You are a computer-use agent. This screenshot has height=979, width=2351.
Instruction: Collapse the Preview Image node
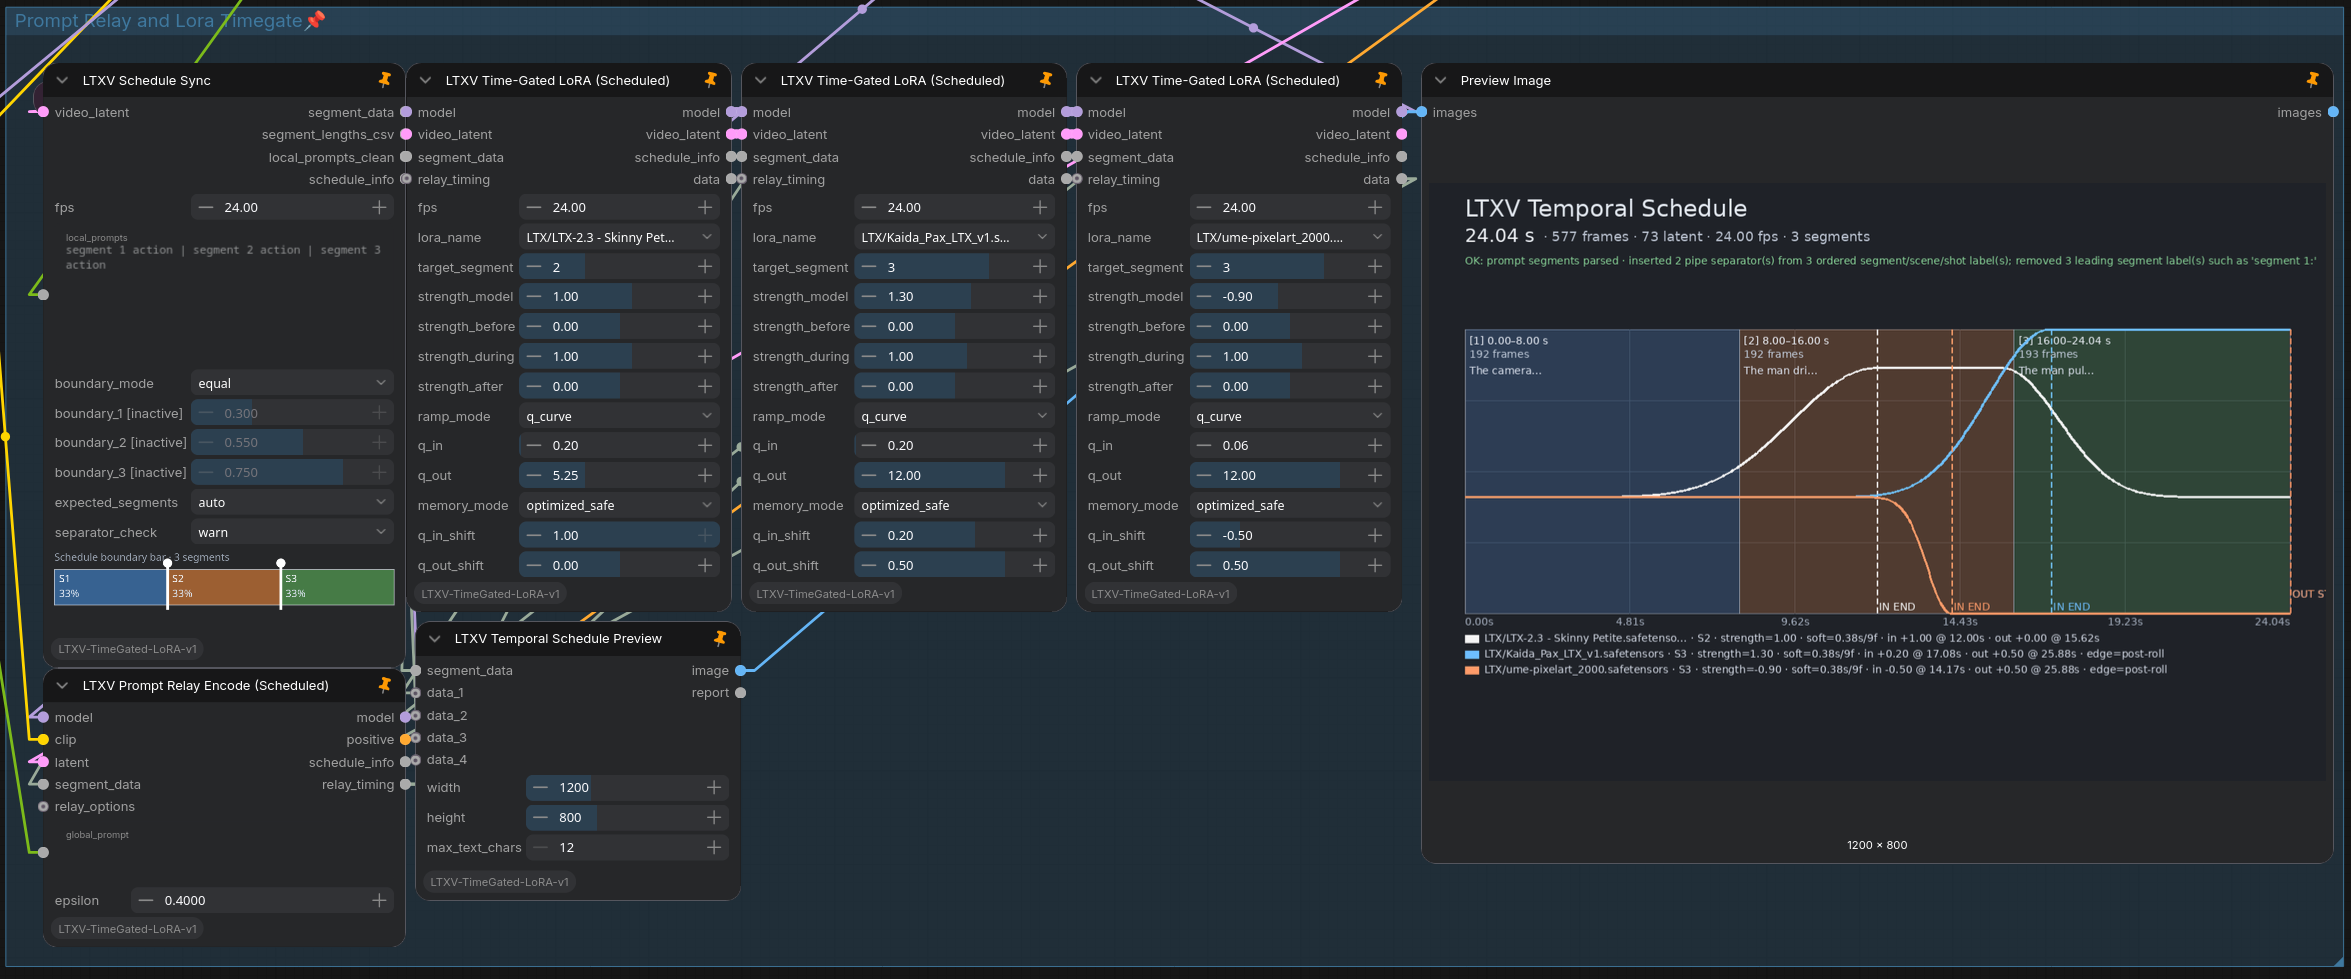point(1440,80)
